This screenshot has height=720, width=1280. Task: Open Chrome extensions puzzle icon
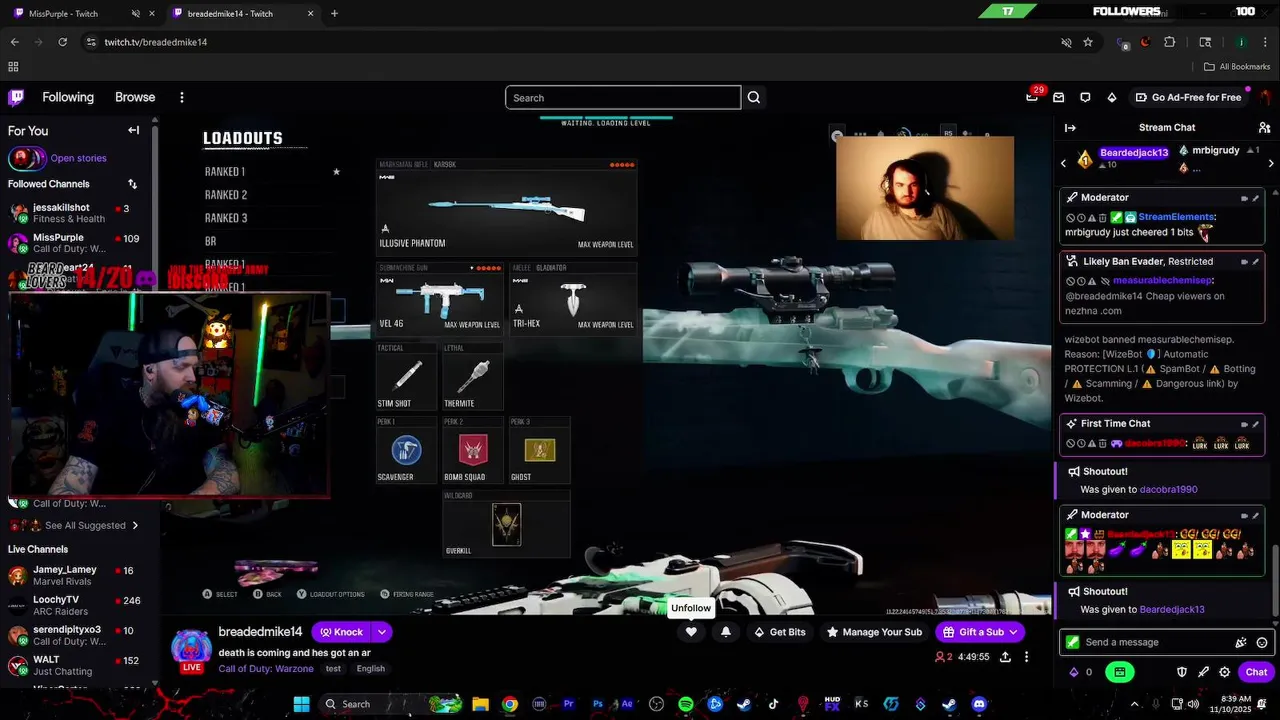(x=1170, y=42)
